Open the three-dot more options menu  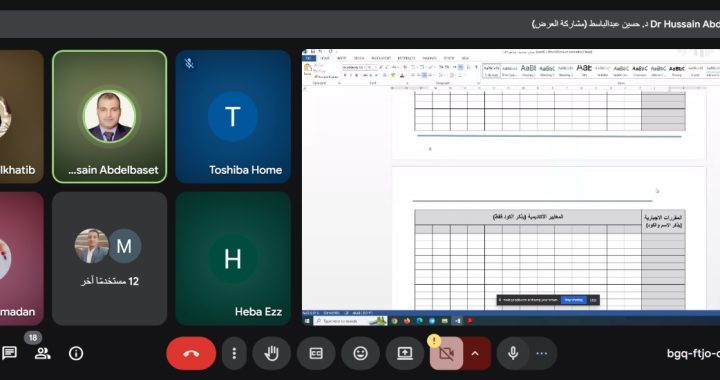(234, 353)
